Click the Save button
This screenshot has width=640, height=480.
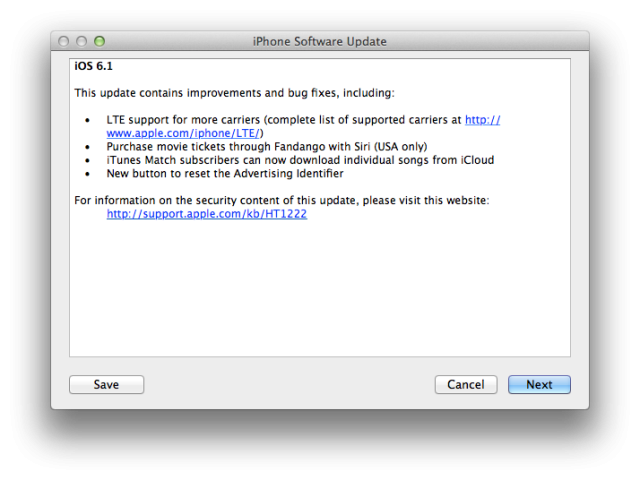(x=107, y=384)
